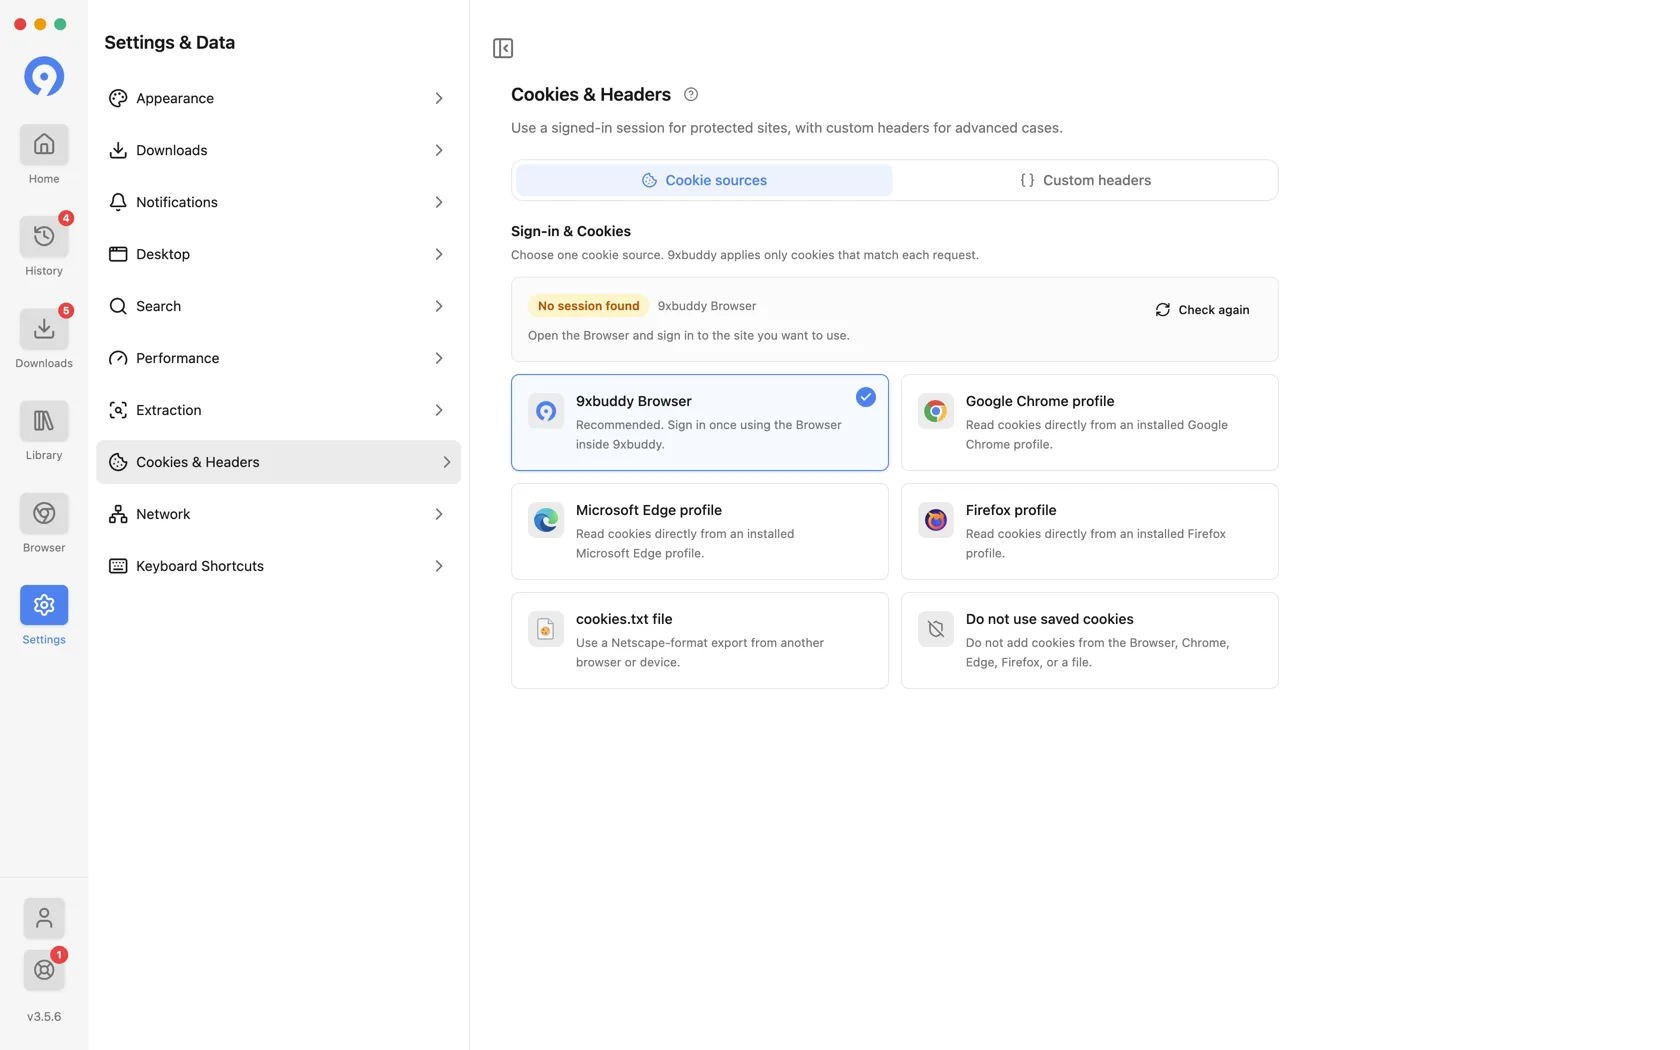Click the cookies.txt file icon
Viewport: 1680px width, 1050px height.
pos(546,629)
